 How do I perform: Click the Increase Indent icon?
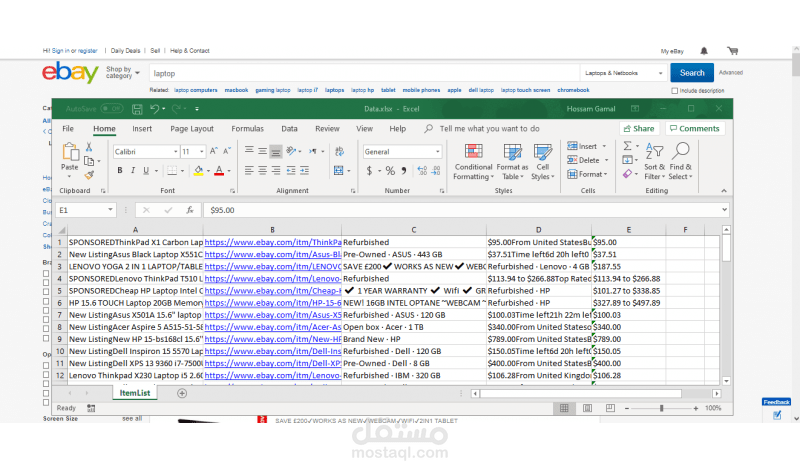point(305,170)
